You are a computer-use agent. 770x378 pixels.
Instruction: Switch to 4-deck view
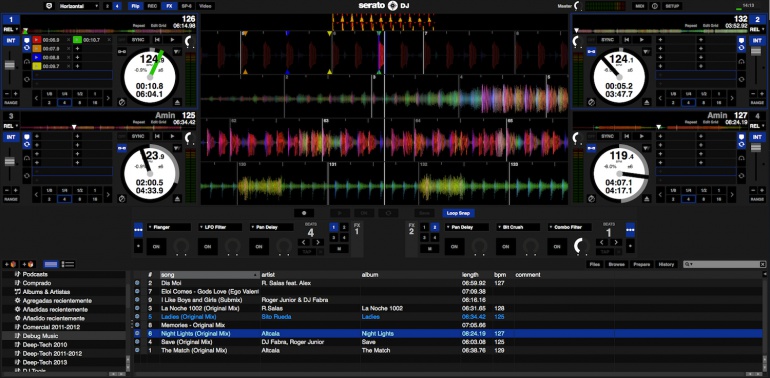(117, 6)
